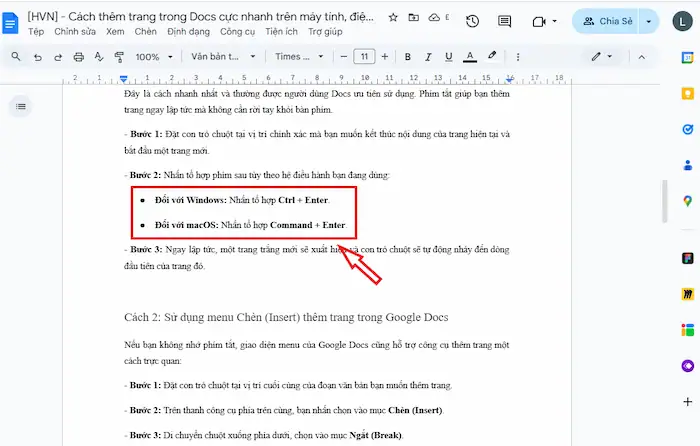Viewport: 700px width, 446px height.
Task: Toggle bold formatting
Action: click(410, 57)
